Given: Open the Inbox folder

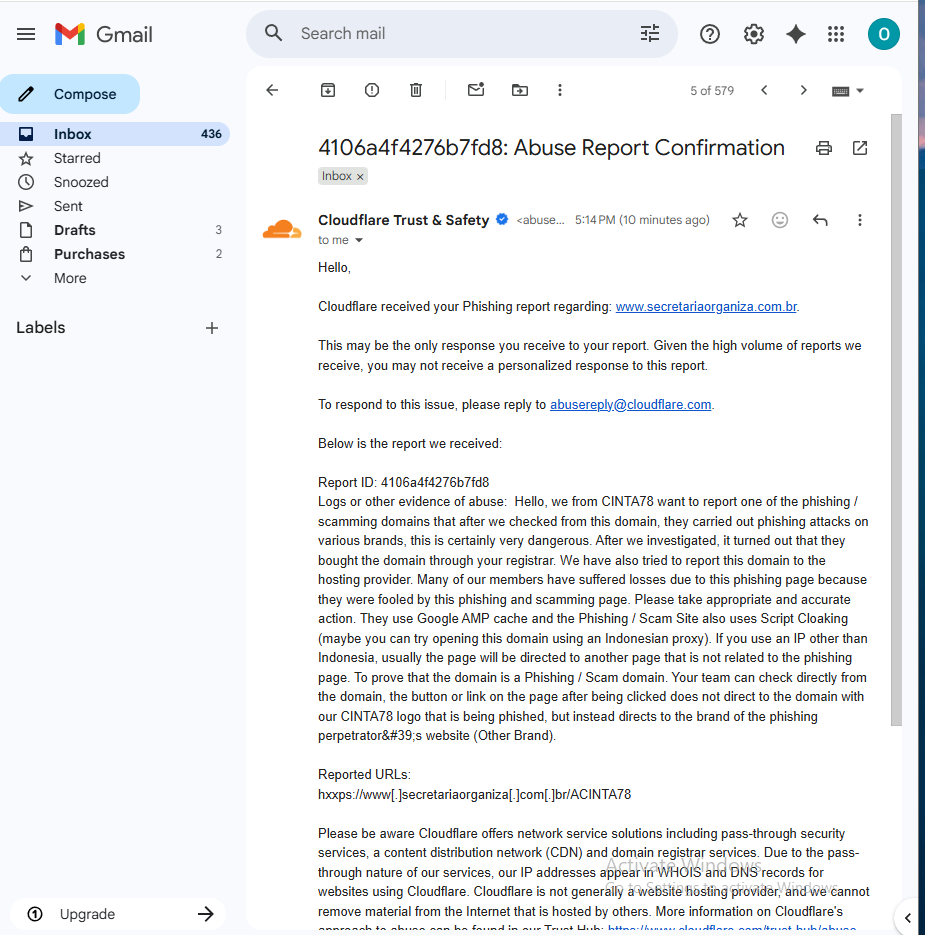Looking at the screenshot, I should pyautogui.click(x=115, y=134).
